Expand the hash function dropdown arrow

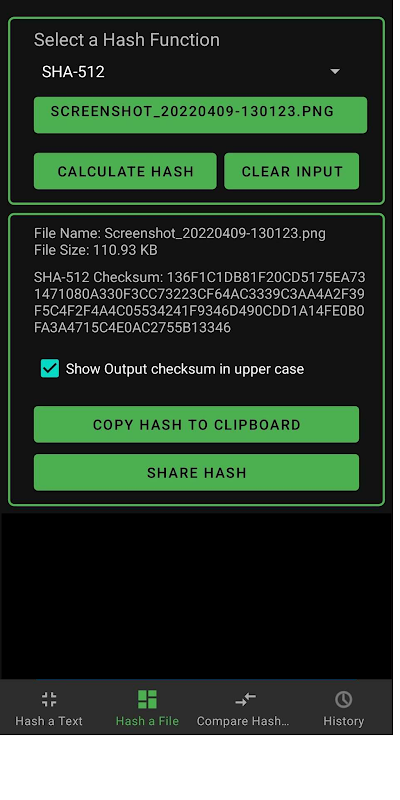point(335,71)
